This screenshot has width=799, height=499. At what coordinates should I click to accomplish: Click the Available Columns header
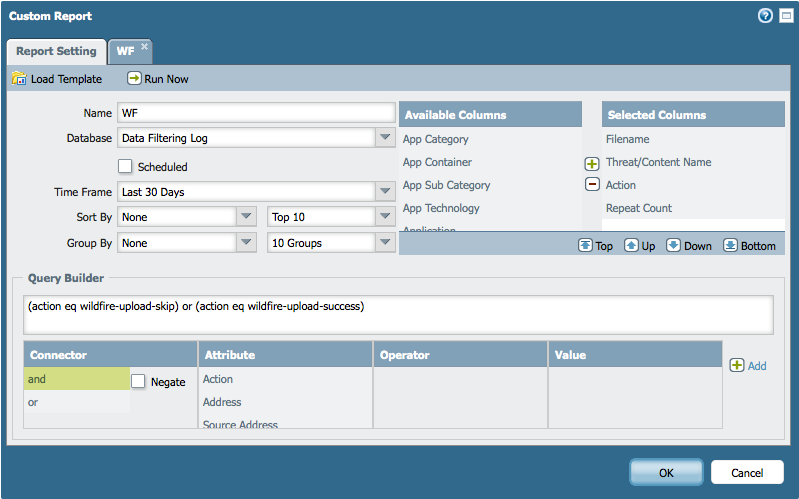tap(490, 114)
